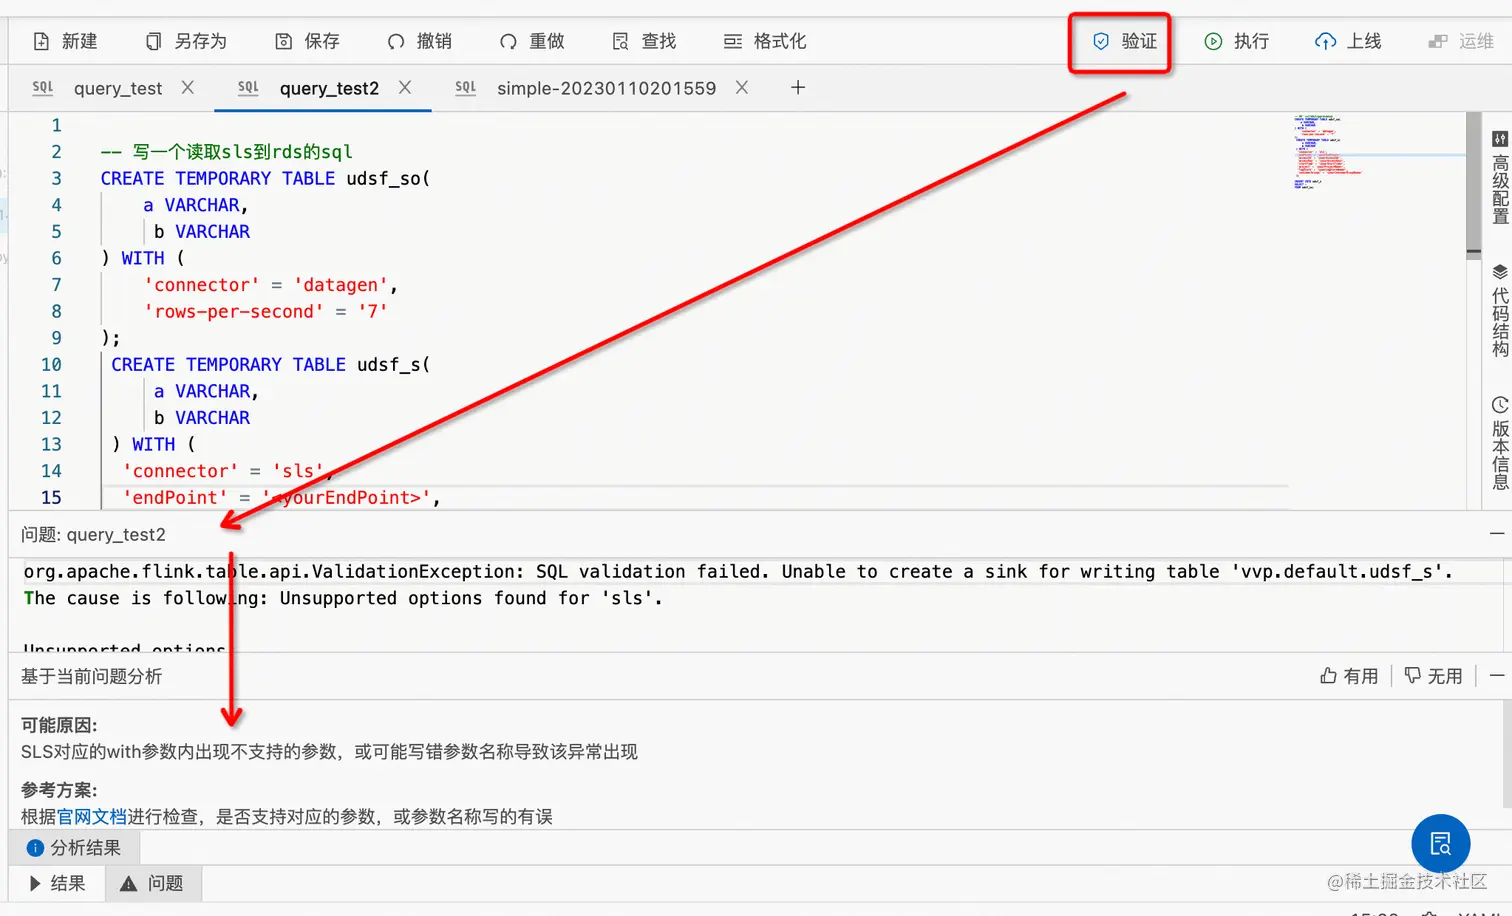The image size is (1512, 916).
Task: Click the code minimap thumbnail
Action: coord(1330,152)
